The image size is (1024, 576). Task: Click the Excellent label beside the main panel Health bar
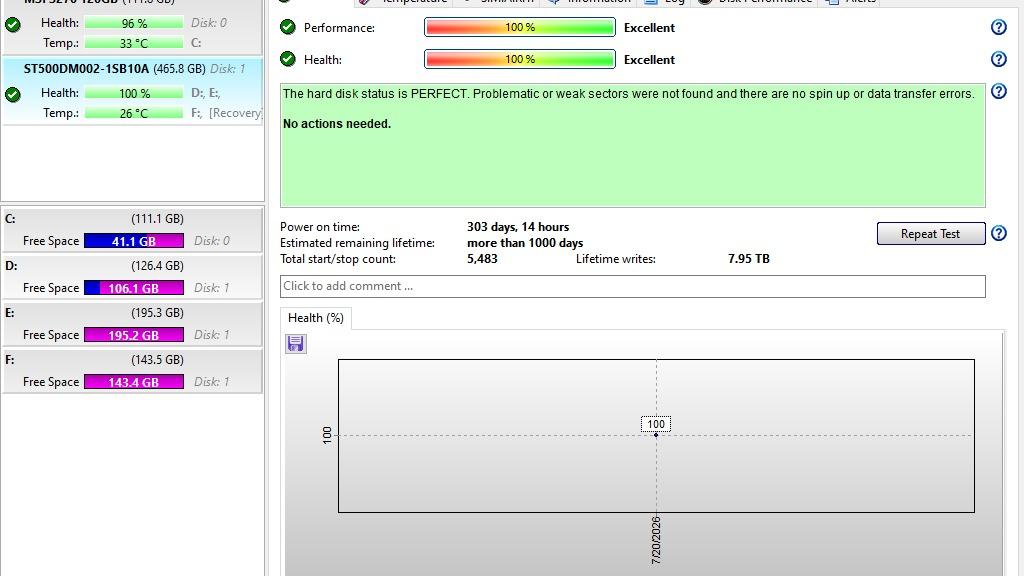tap(649, 59)
